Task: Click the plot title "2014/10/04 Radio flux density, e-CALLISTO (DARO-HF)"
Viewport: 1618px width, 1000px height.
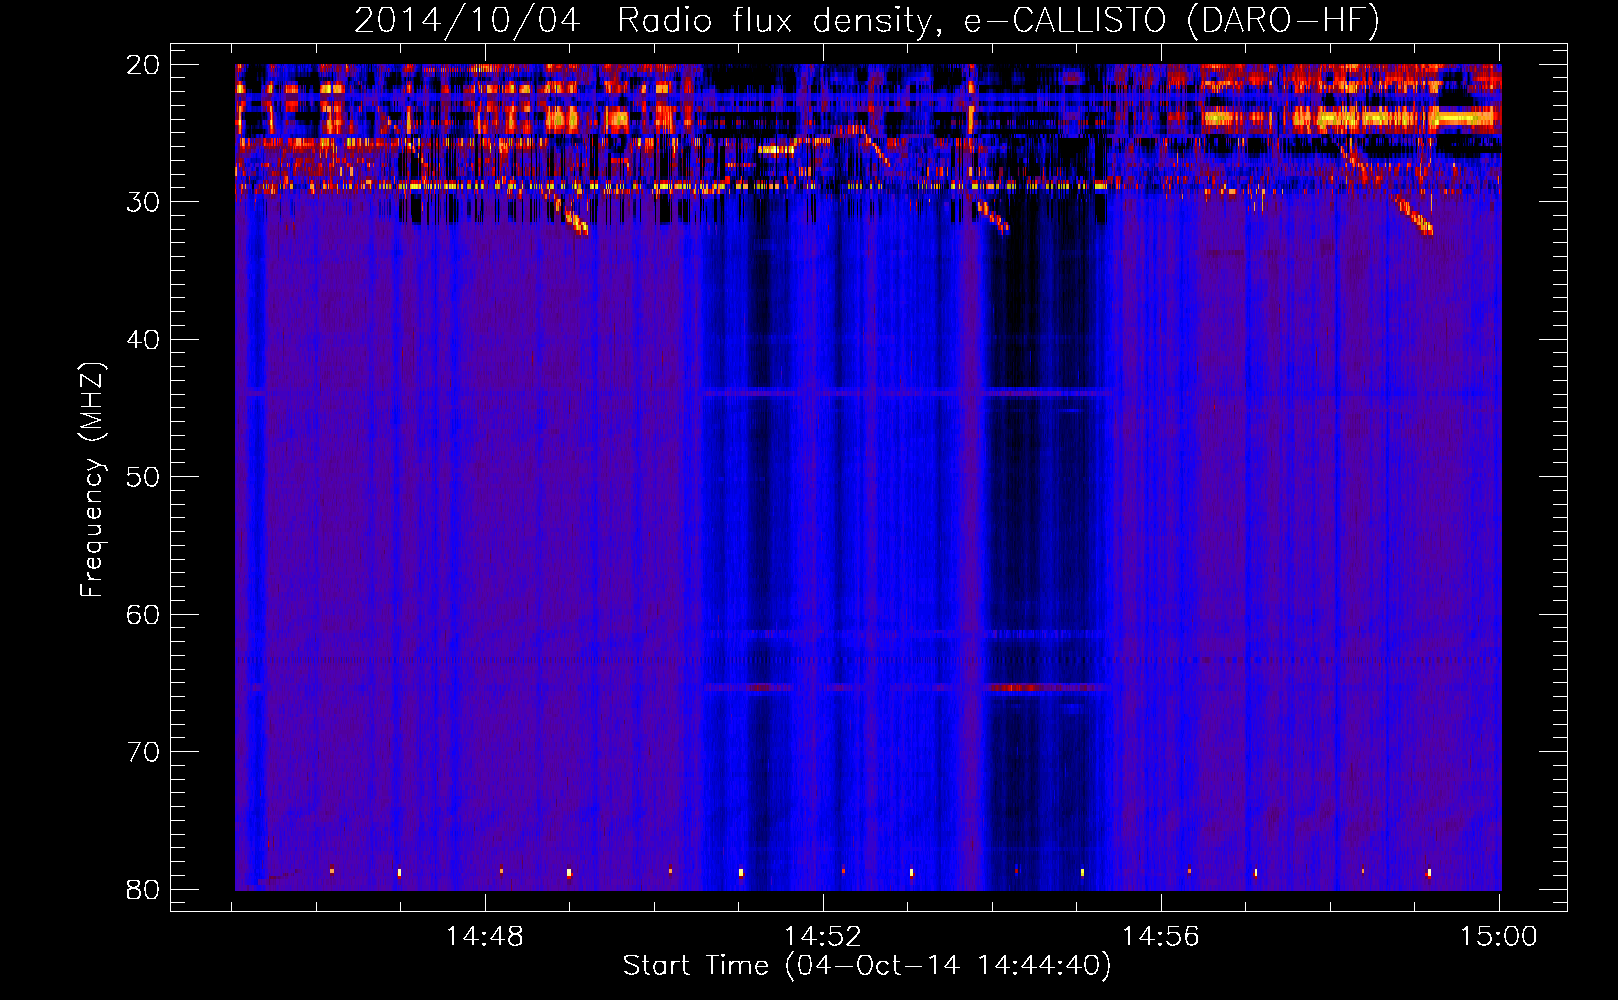Action: click(x=867, y=20)
